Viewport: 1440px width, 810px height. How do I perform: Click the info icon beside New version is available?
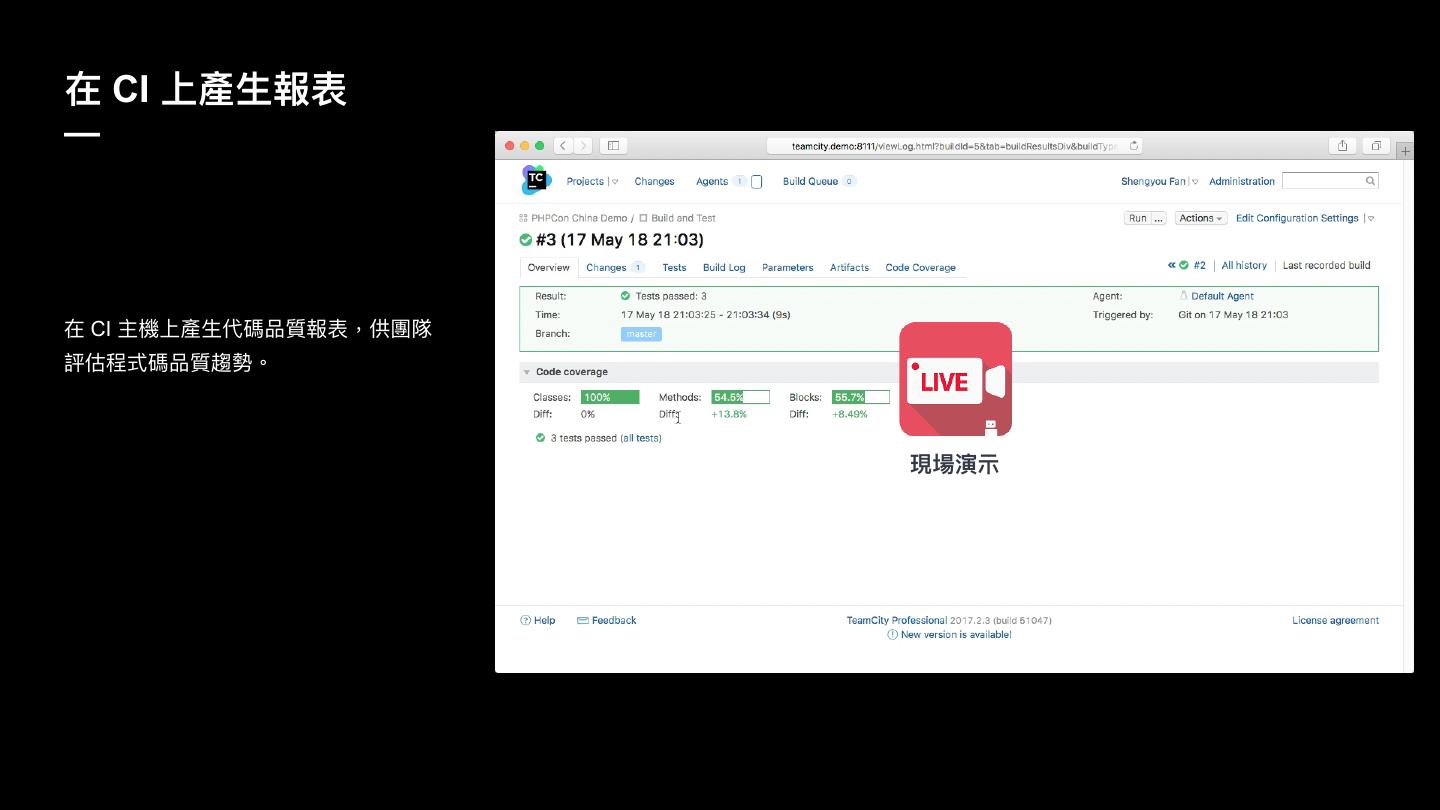click(x=893, y=635)
